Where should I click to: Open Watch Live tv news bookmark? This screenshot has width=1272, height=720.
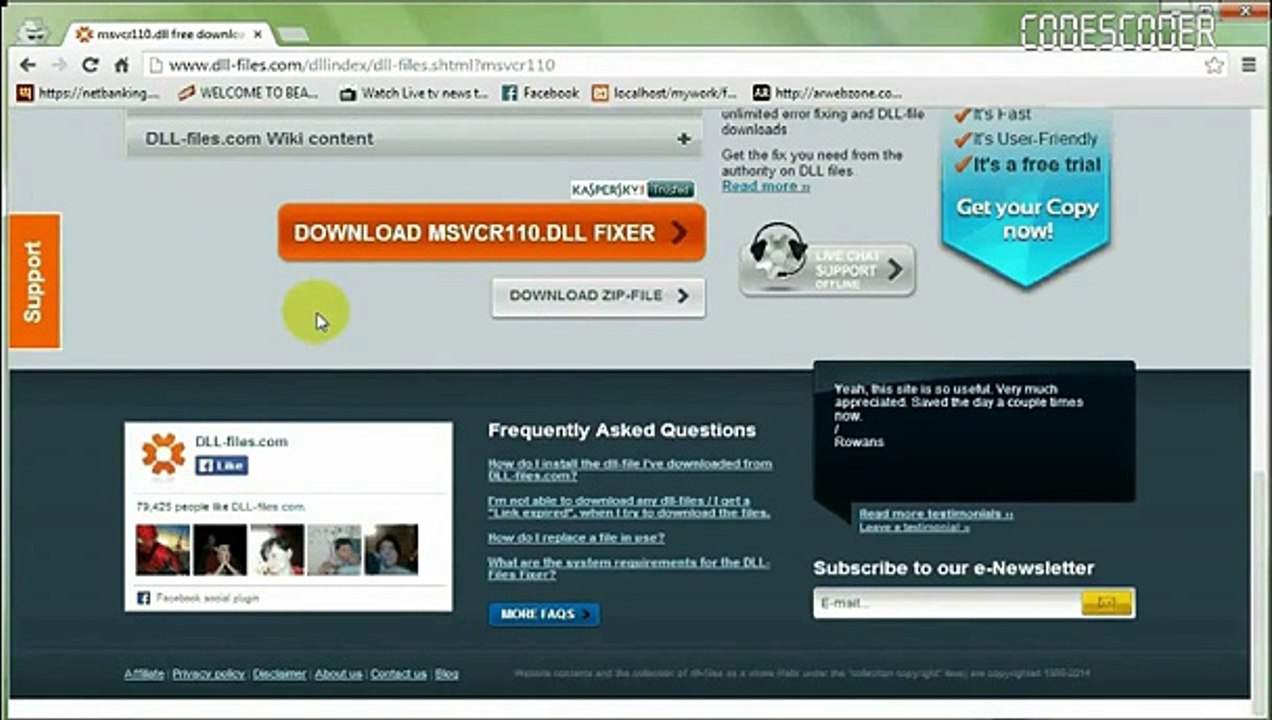[414, 93]
